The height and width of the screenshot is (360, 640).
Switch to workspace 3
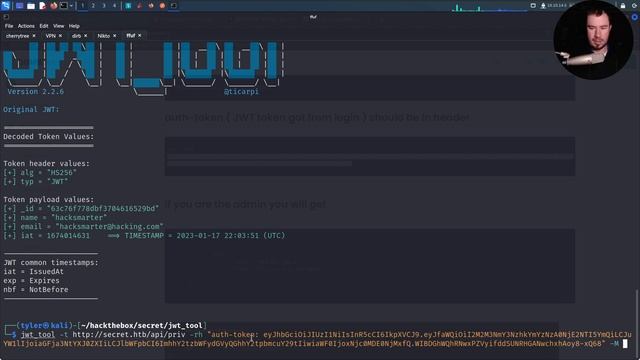click(104, 6)
